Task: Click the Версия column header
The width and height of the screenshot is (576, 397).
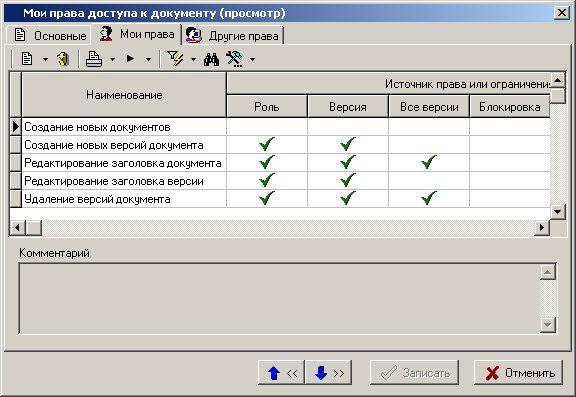Action: (x=348, y=107)
